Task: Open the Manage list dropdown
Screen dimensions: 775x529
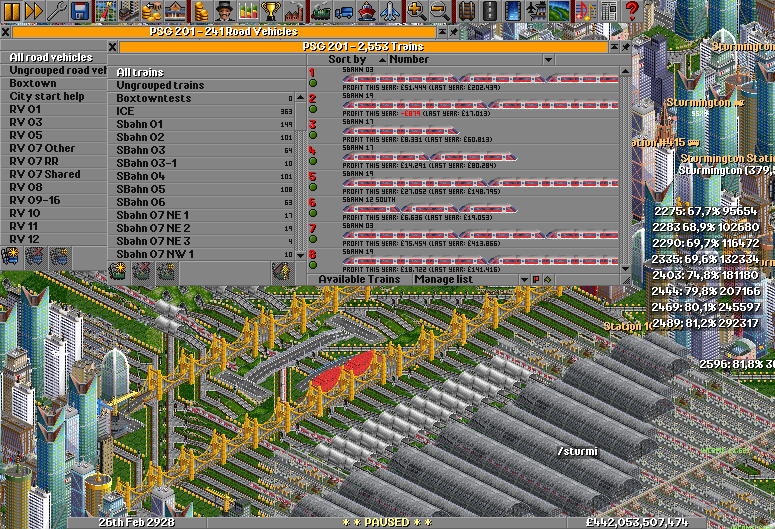Action: pyautogui.click(x=472, y=279)
